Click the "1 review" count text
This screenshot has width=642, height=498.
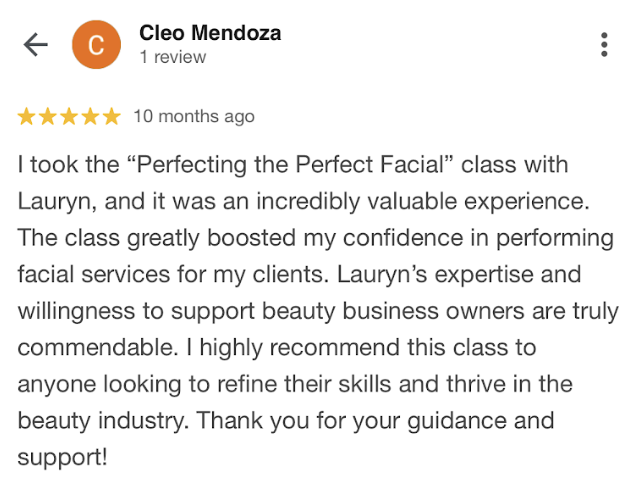[173, 58]
